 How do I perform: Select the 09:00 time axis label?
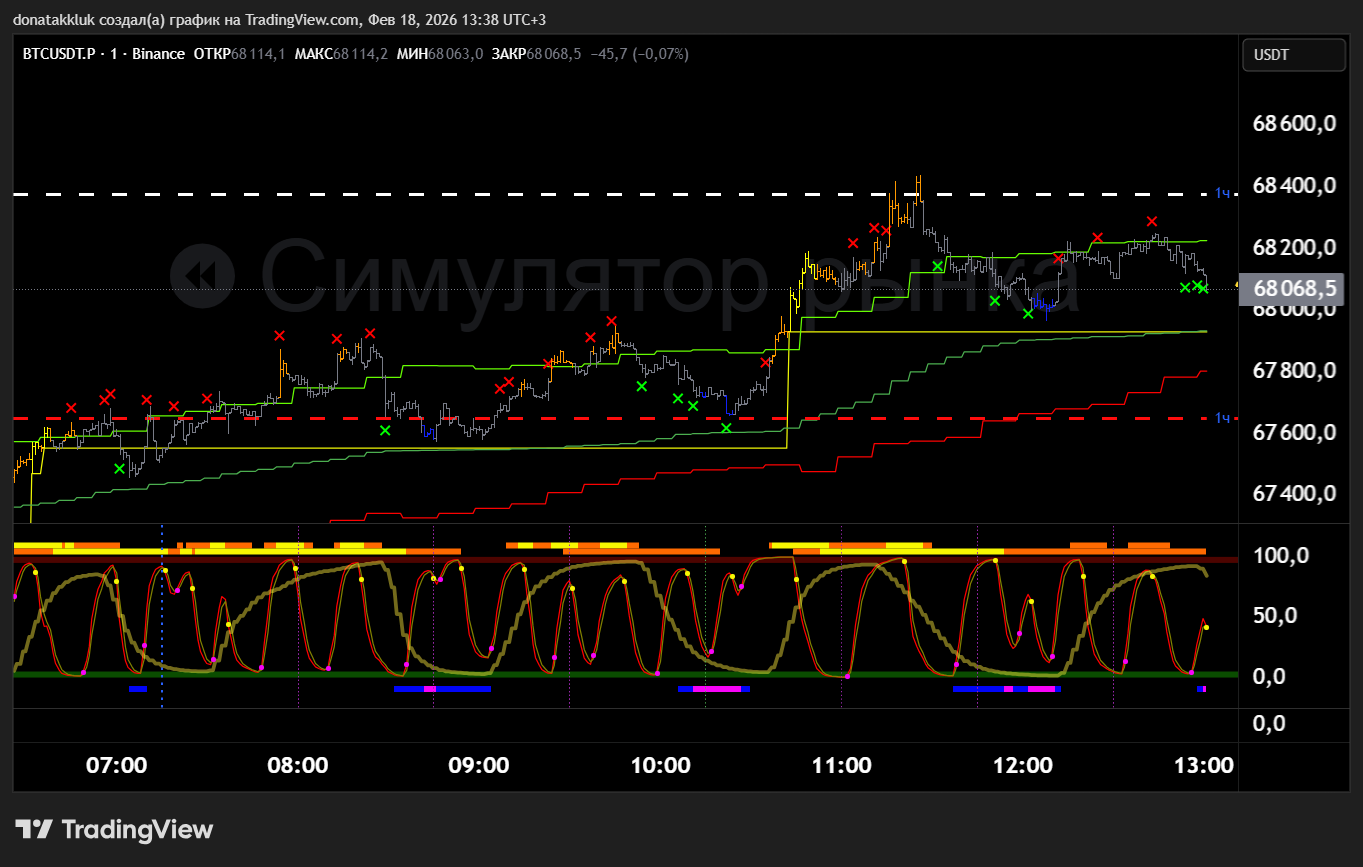point(479,766)
